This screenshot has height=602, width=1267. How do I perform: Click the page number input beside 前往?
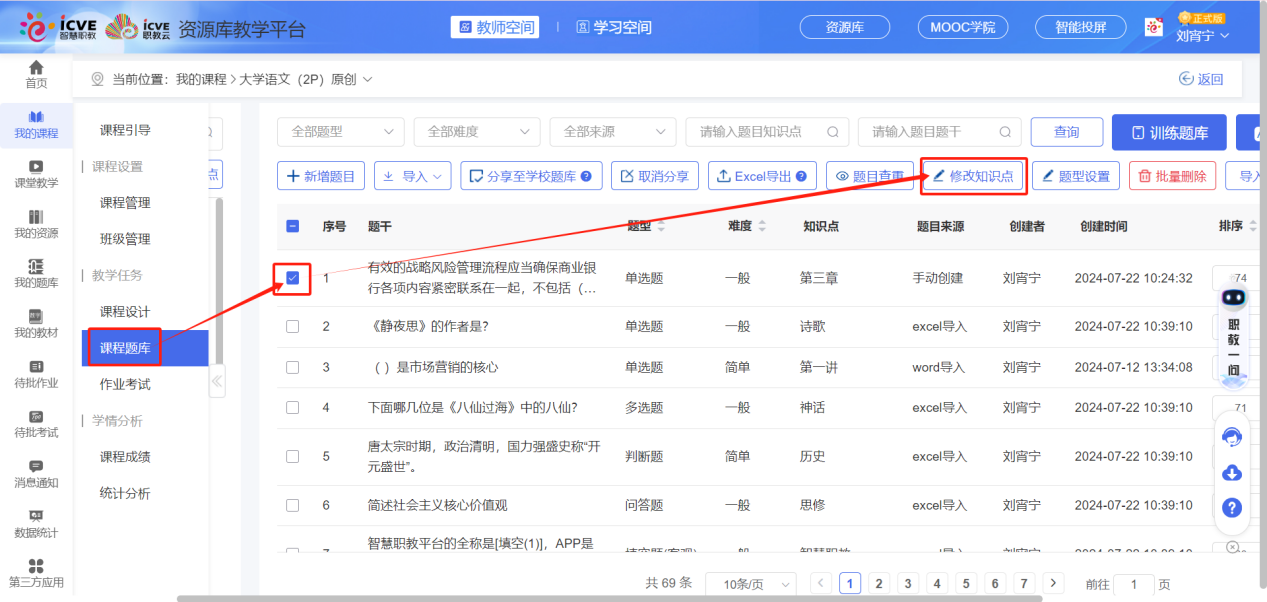point(1135,583)
